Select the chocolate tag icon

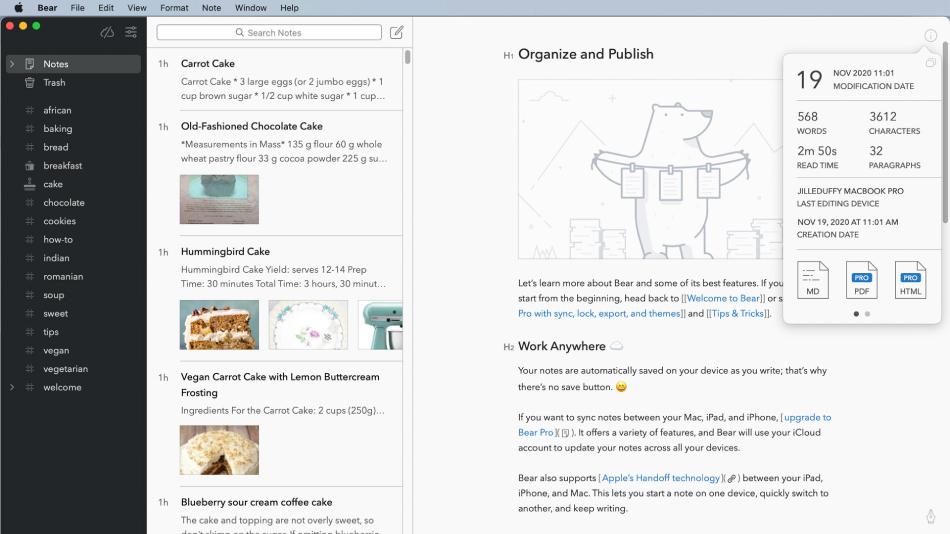pyautogui.click(x=29, y=202)
